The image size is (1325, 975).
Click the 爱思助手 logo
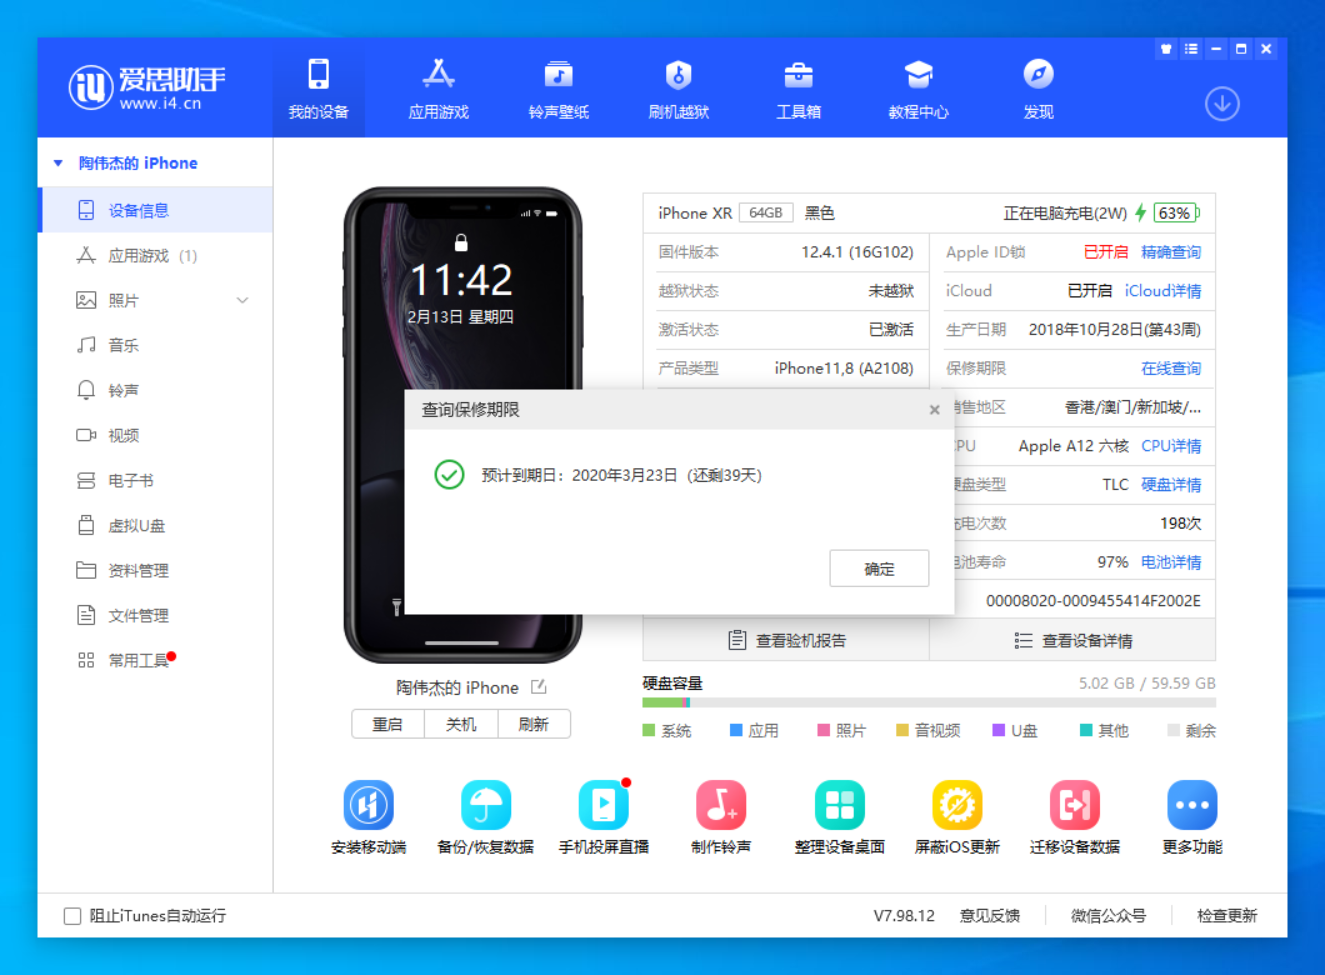point(147,87)
